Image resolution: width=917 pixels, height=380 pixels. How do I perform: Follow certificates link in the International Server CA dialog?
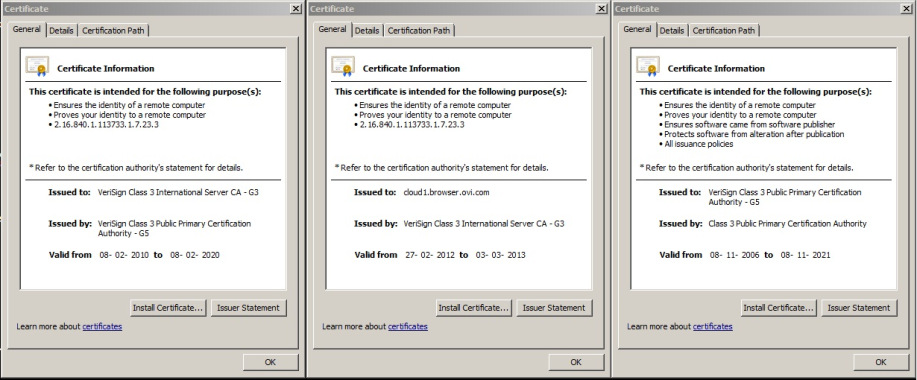pyautogui.click(x=102, y=327)
